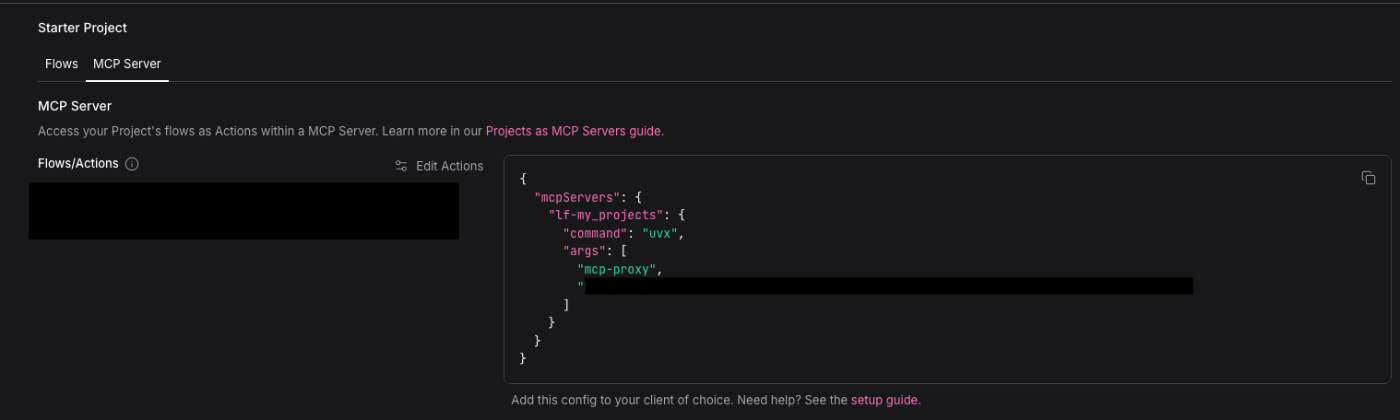
Task: Click the redacted URL argument line
Action: click(x=888, y=287)
